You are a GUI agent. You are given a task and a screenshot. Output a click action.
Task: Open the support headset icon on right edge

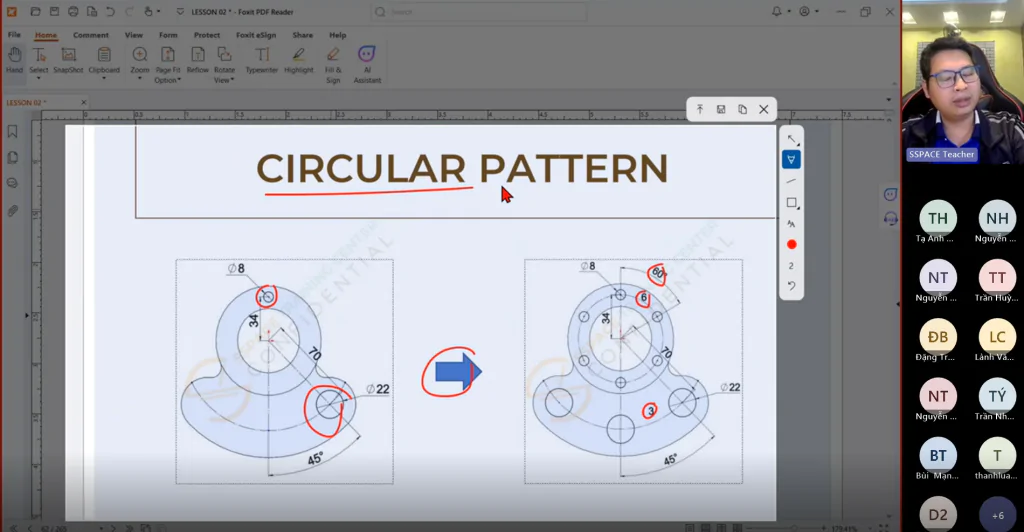coord(890,219)
